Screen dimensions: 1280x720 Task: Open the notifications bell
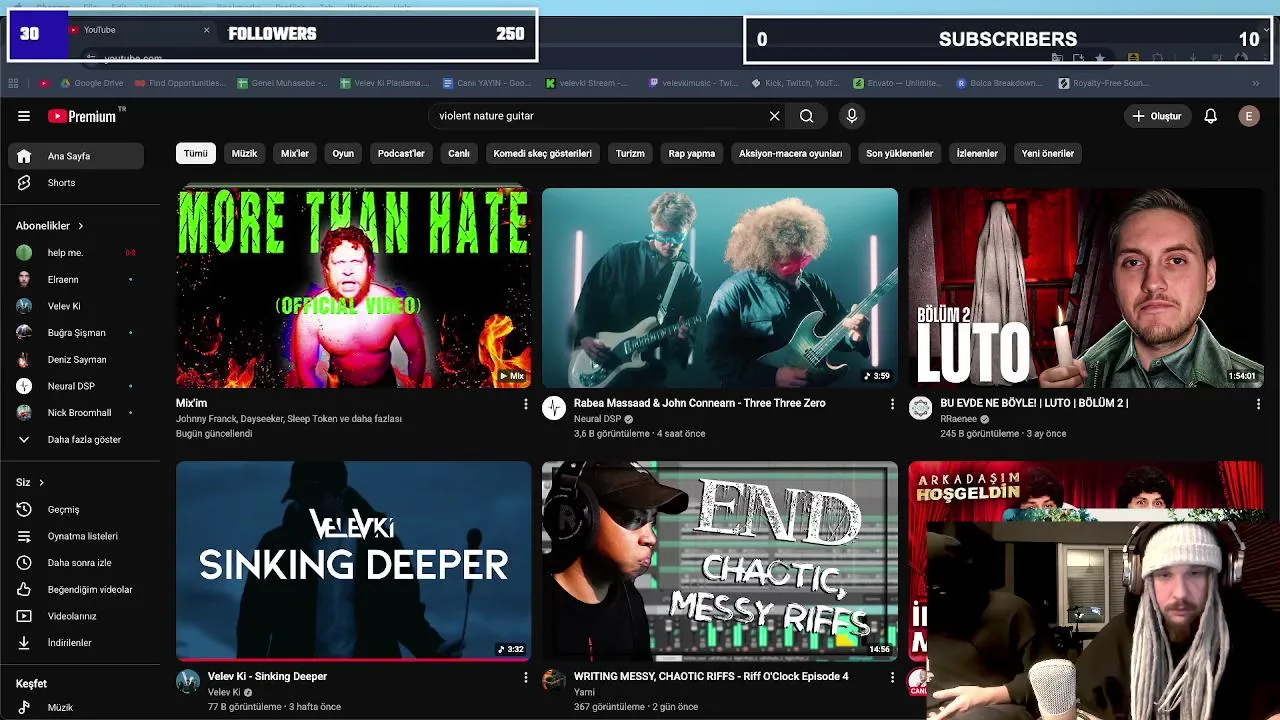click(x=1210, y=116)
